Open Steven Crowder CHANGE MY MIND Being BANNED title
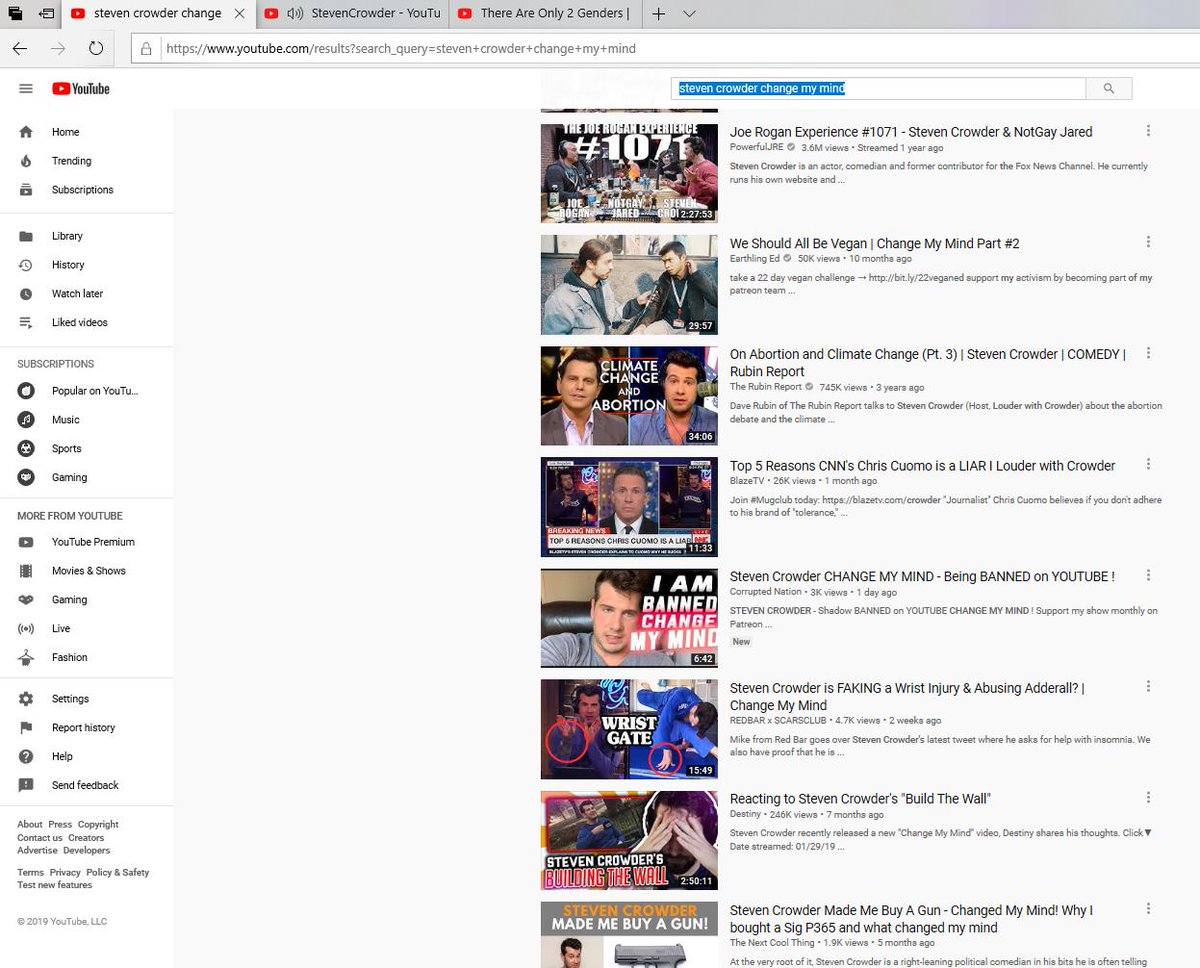The width and height of the screenshot is (1200, 968). pos(922,577)
